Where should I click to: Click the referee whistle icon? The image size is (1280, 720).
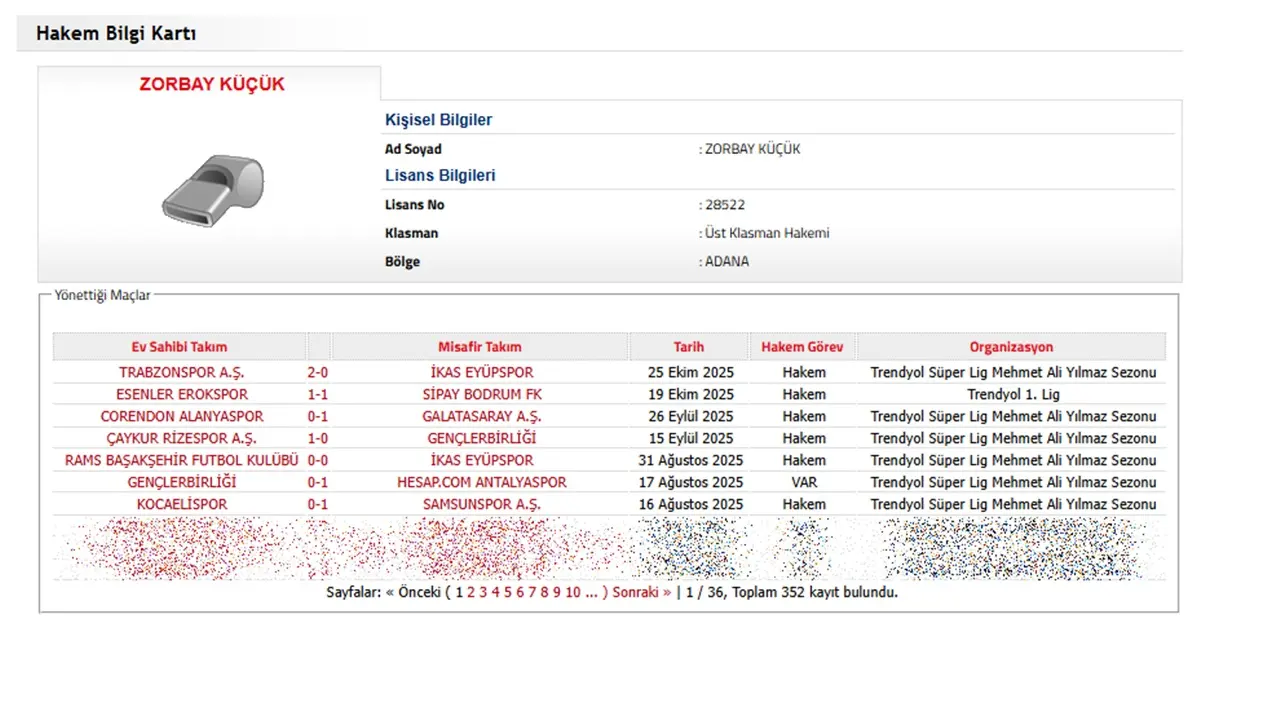tap(213, 190)
